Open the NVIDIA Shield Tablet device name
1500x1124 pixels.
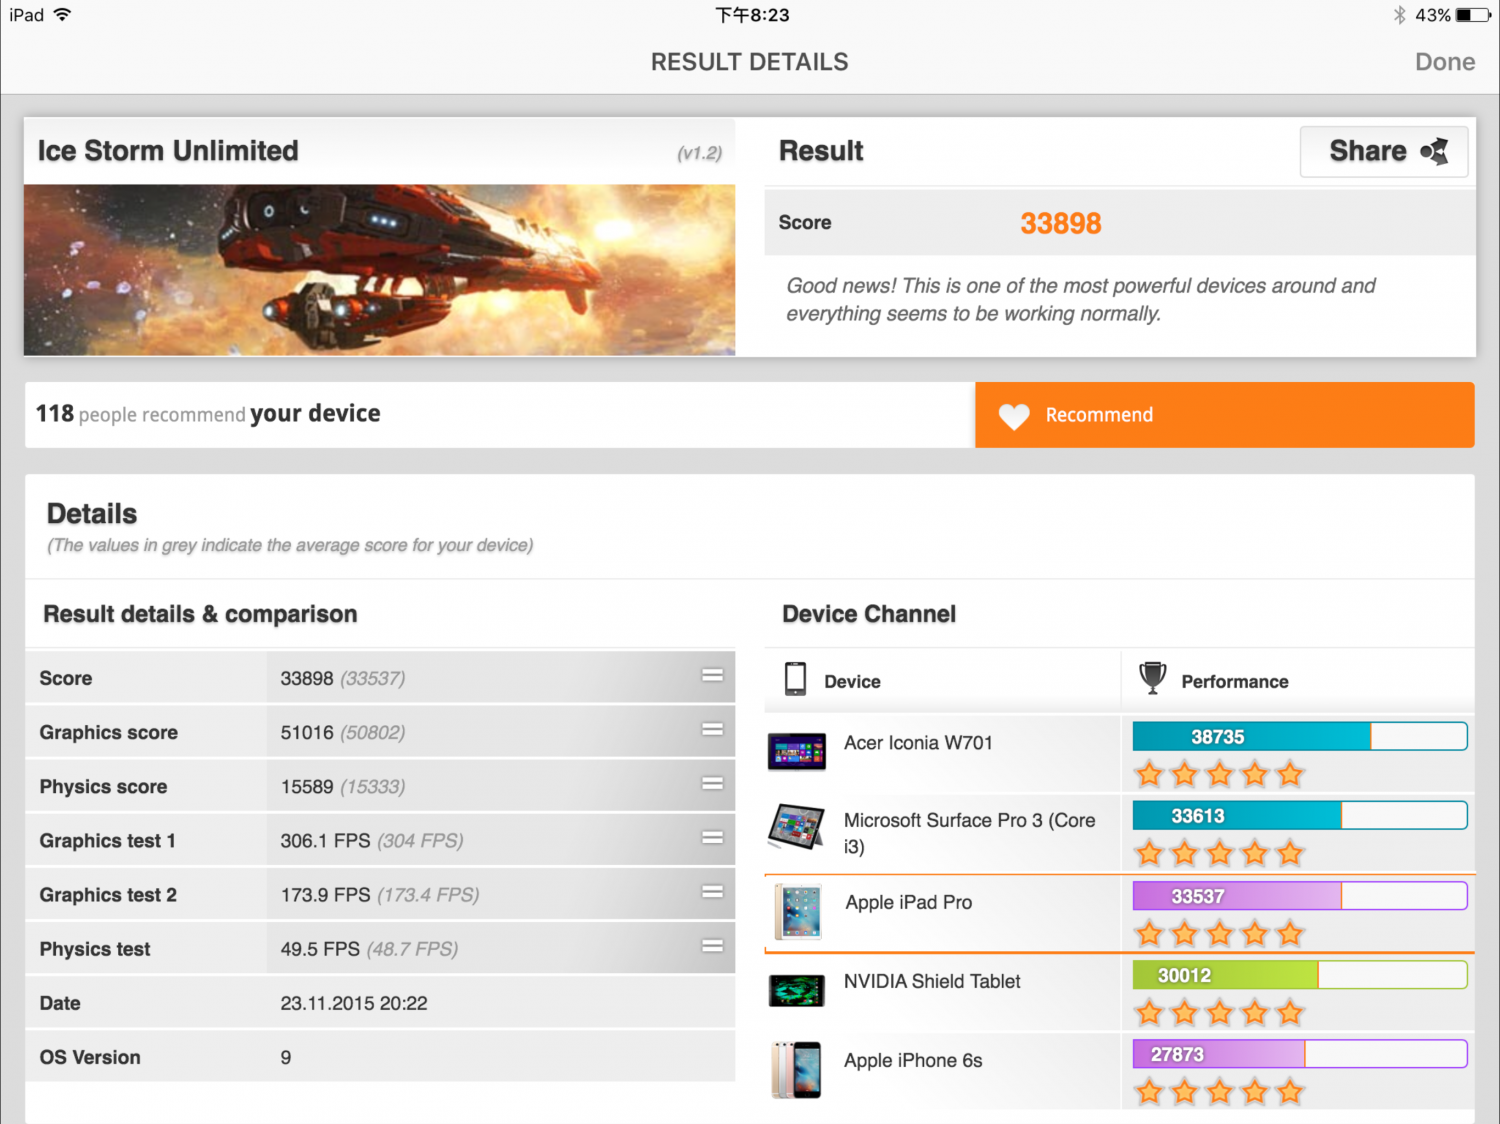point(932,981)
